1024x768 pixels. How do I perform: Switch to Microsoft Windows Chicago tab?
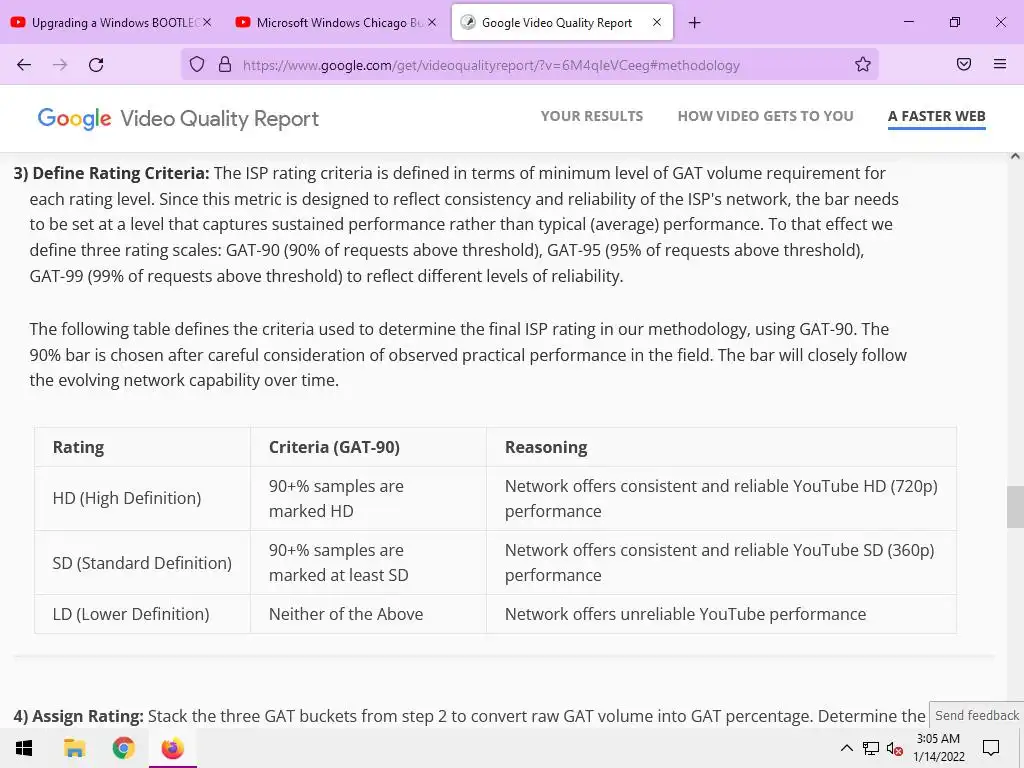[336, 23]
